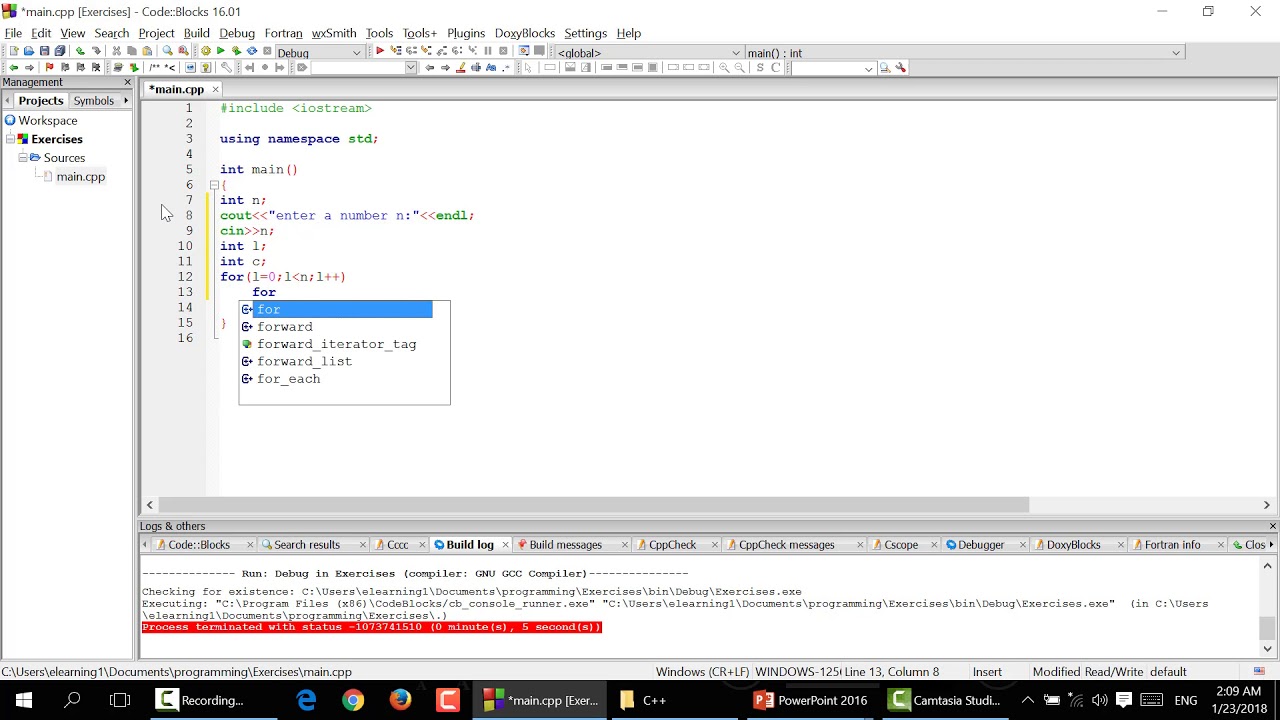Screen dimensions: 1280x720
Task: Collapse the Sources folder tree node
Action: point(23,158)
